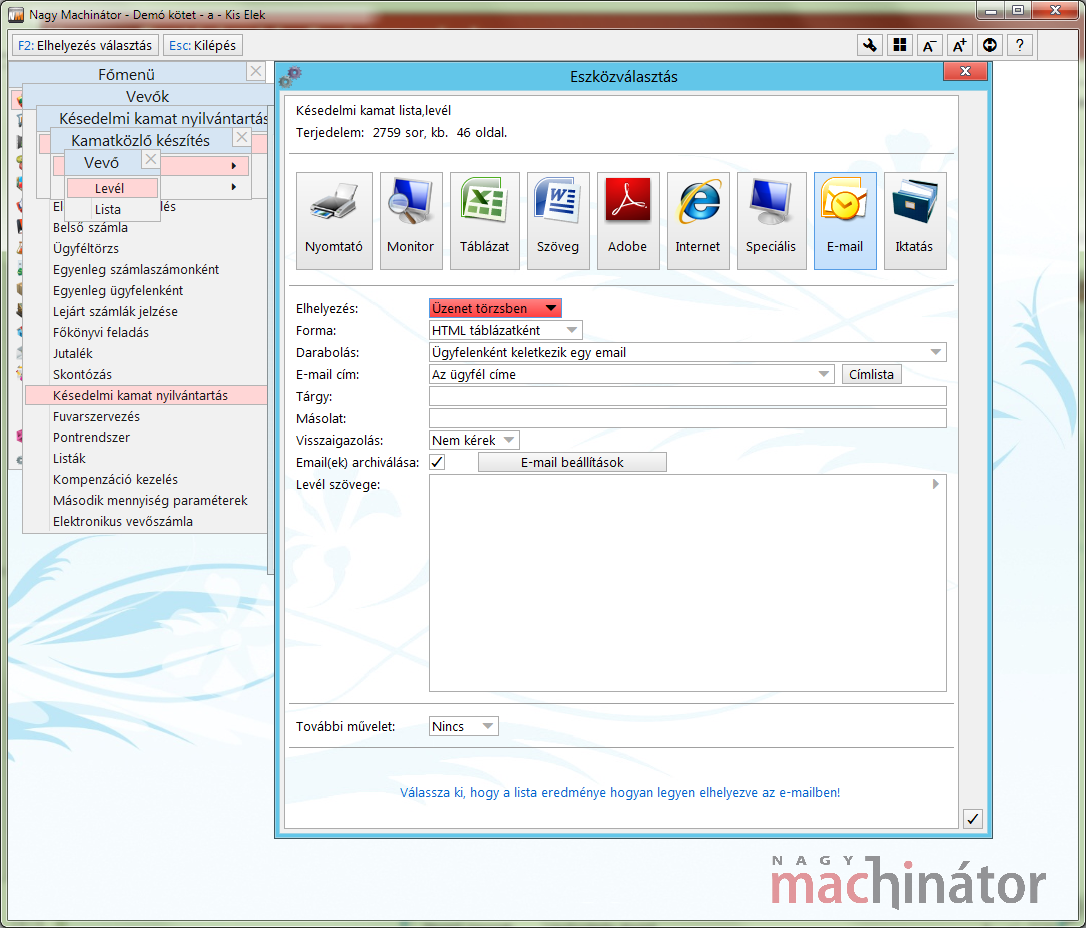Open help with question mark icon

point(1020,45)
